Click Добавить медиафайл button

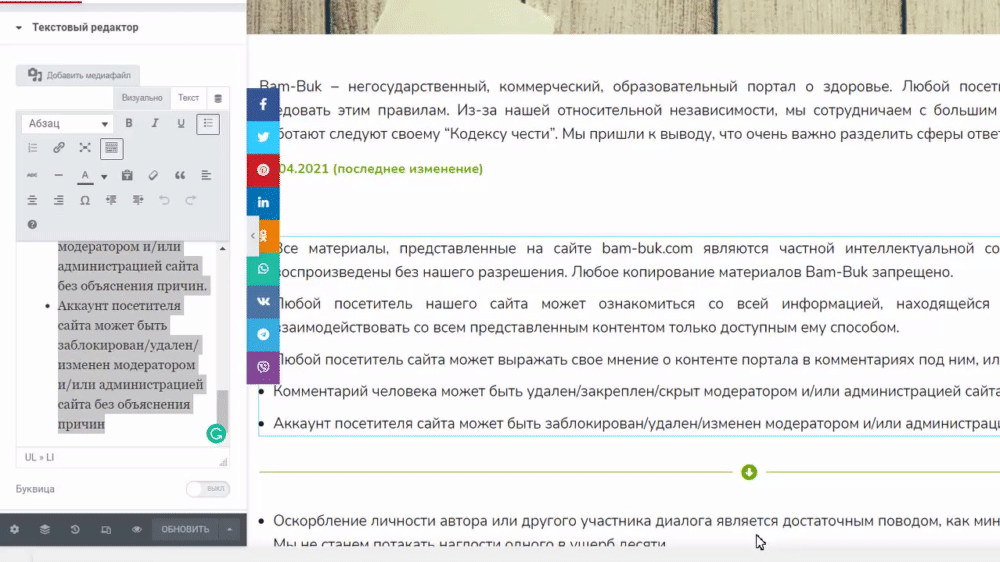[78, 75]
